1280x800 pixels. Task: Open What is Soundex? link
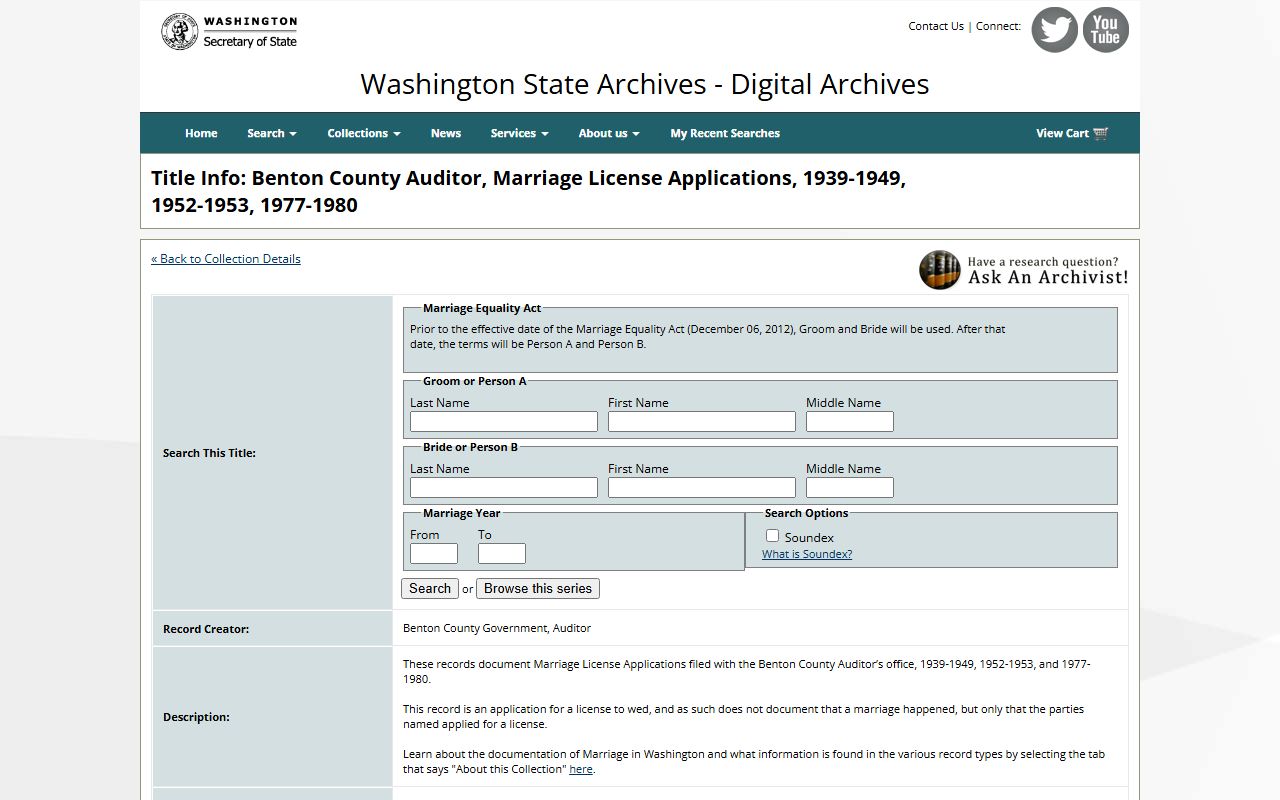coord(807,554)
